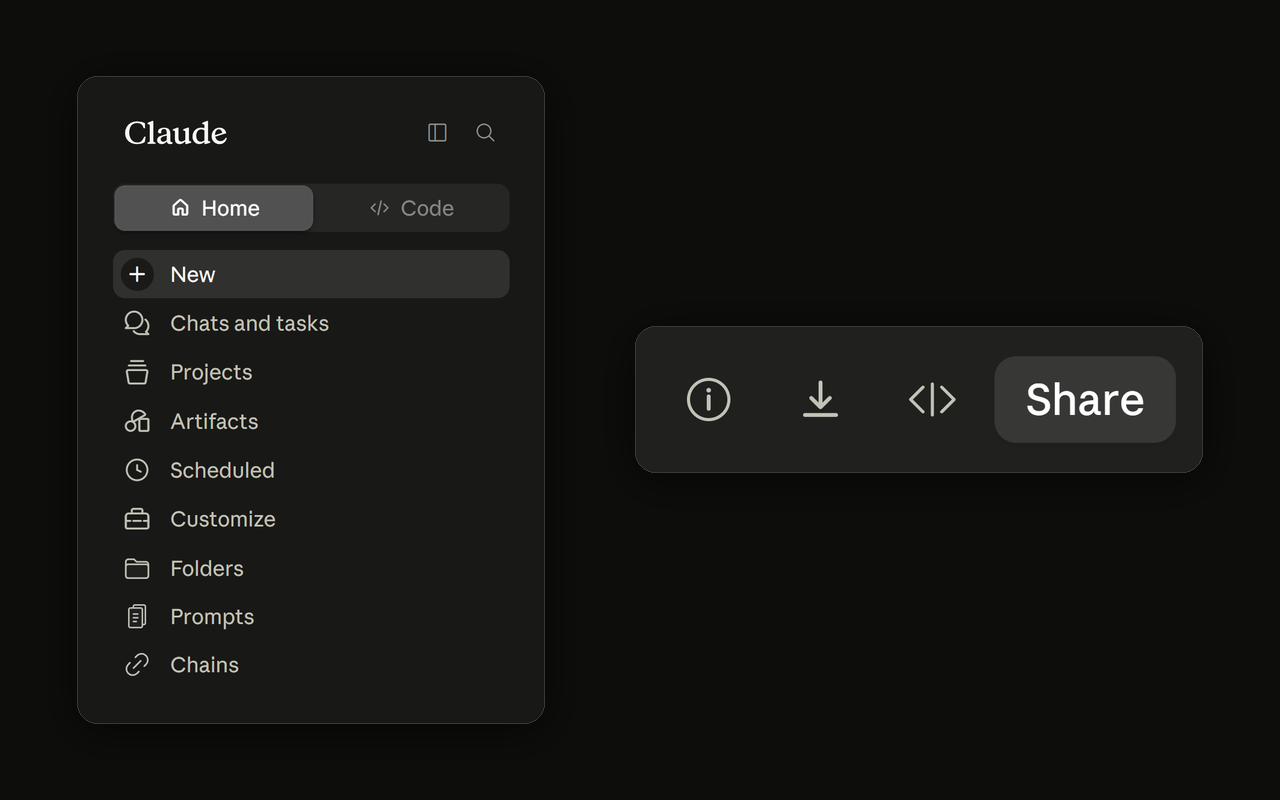1280x800 pixels.
Task: Click the Customize briefcase icon
Action: click(137, 519)
